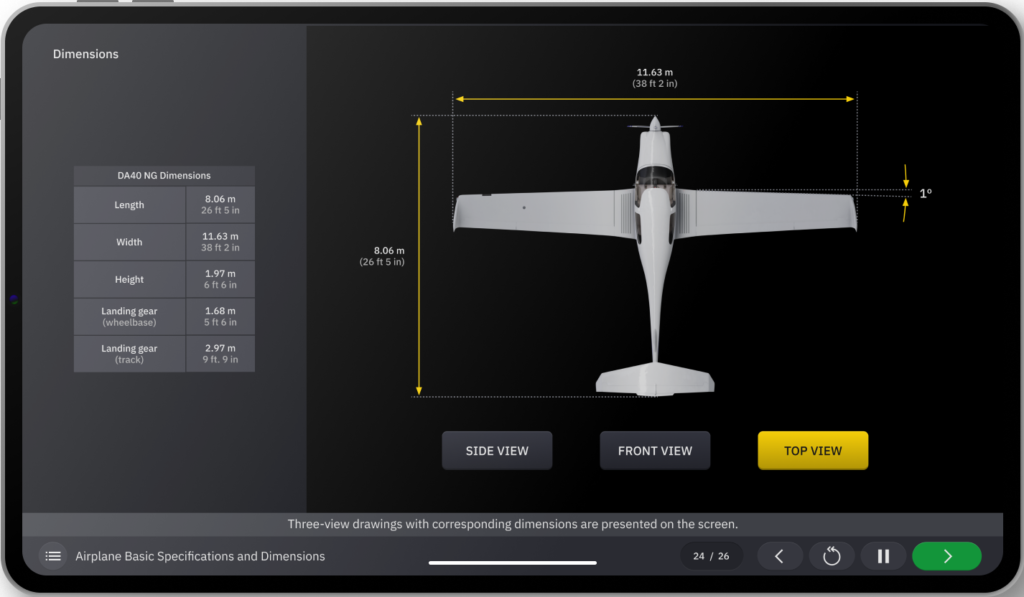Open the table of contents menu icon
Screen dimensions: 1024x597
(x=54, y=556)
